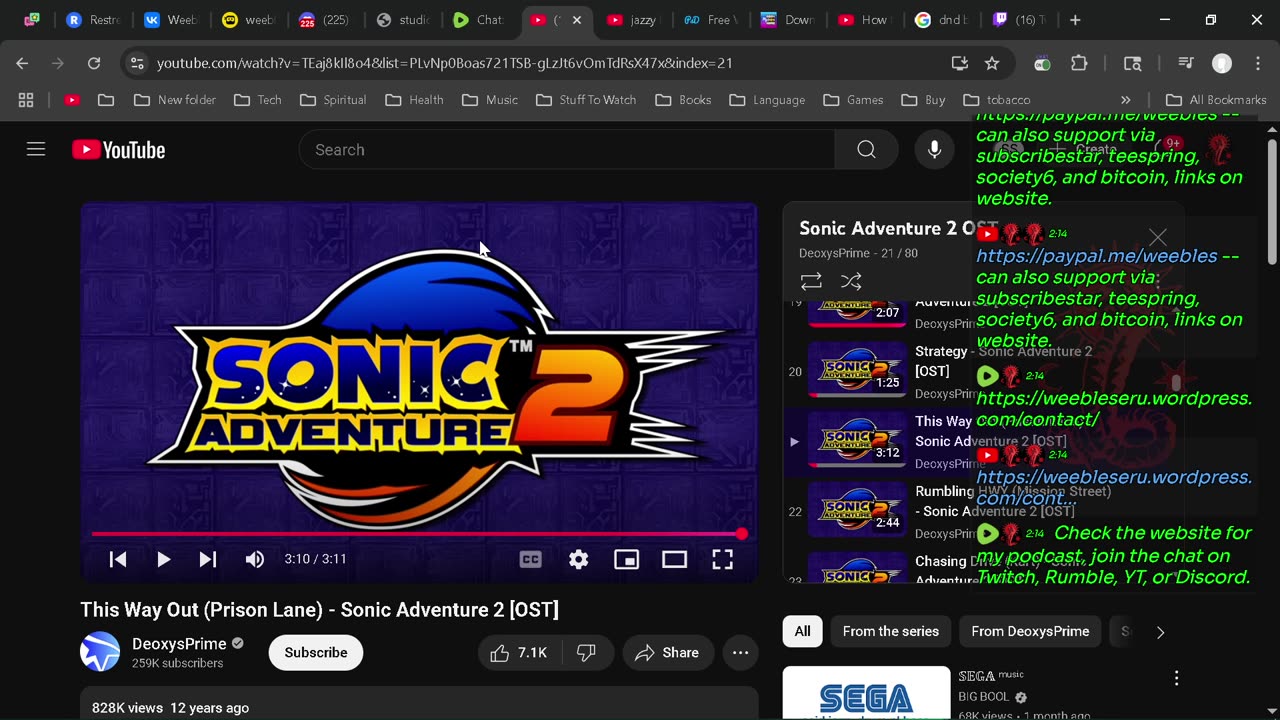Open media controls icon in toolbar
This screenshot has width=1280, height=720.
tap(1186, 63)
